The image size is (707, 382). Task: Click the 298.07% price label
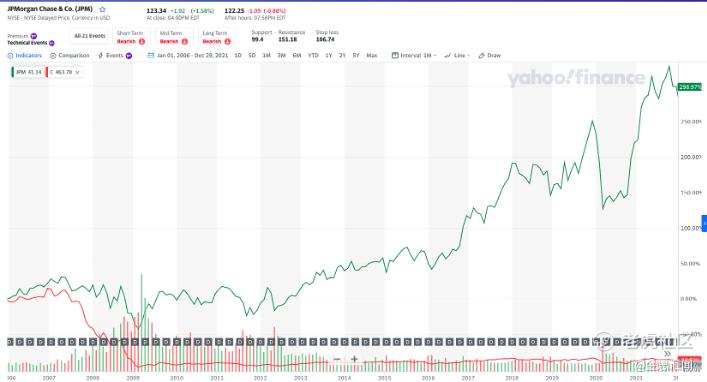(x=690, y=87)
